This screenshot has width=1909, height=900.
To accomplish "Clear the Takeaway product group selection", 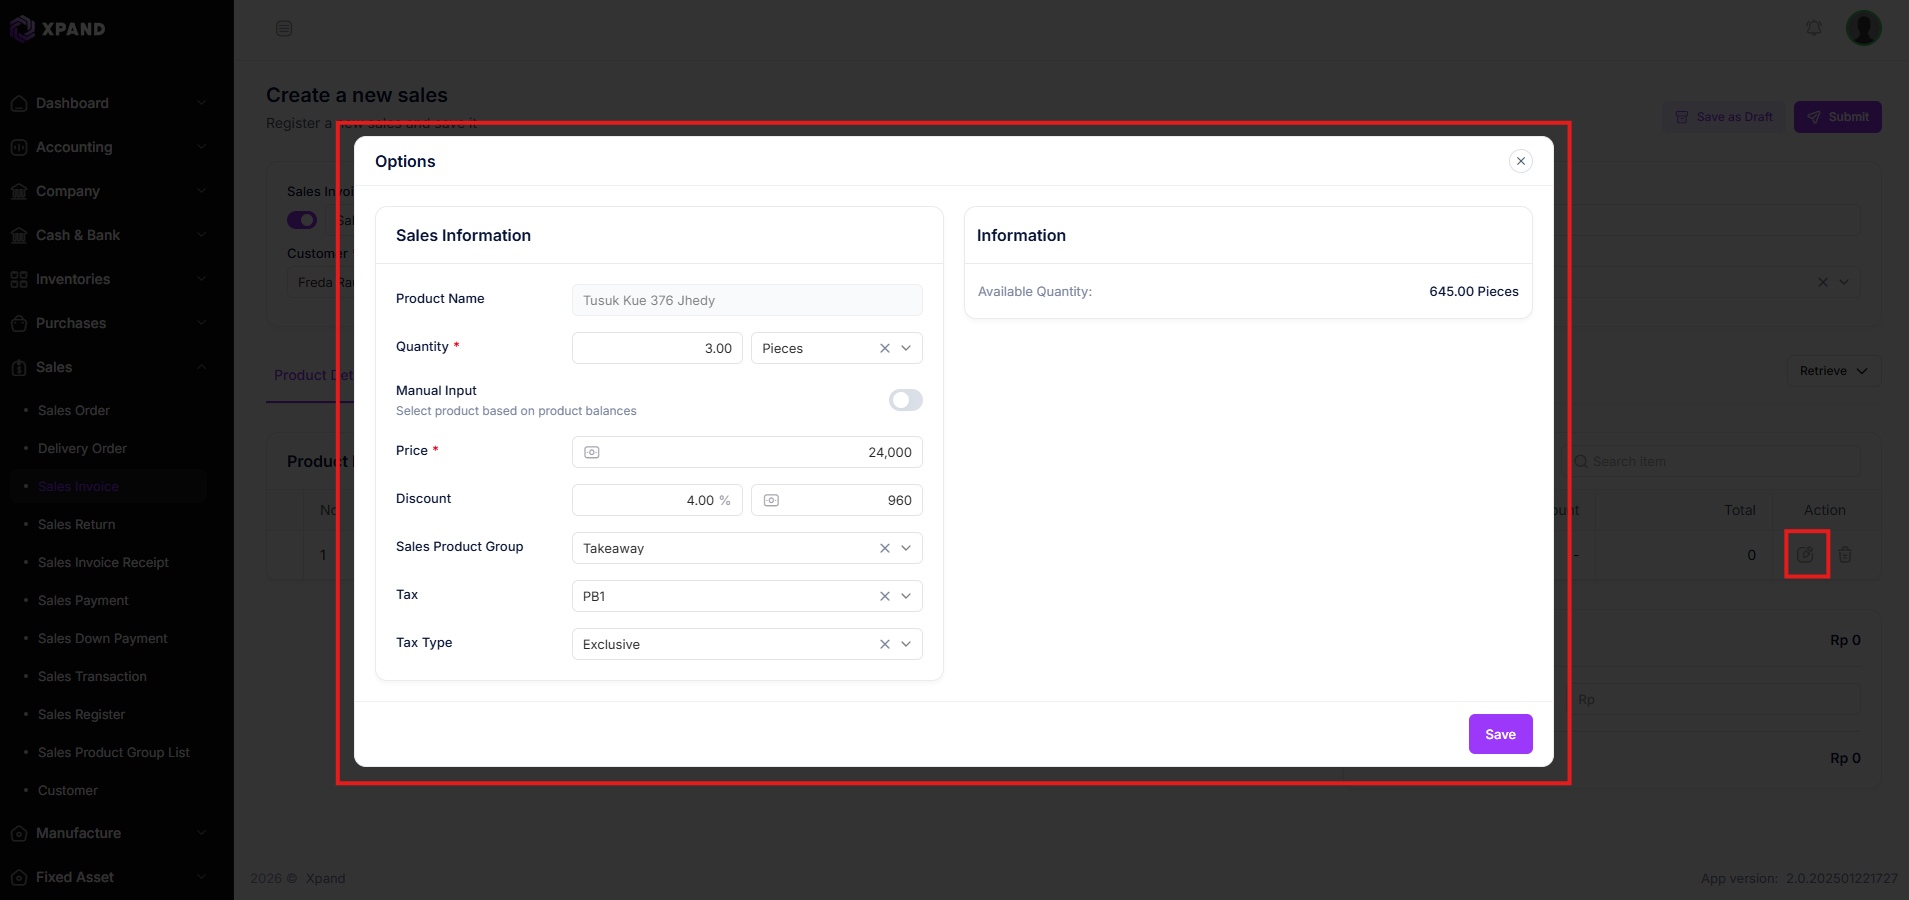I will click(x=884, y=548).
